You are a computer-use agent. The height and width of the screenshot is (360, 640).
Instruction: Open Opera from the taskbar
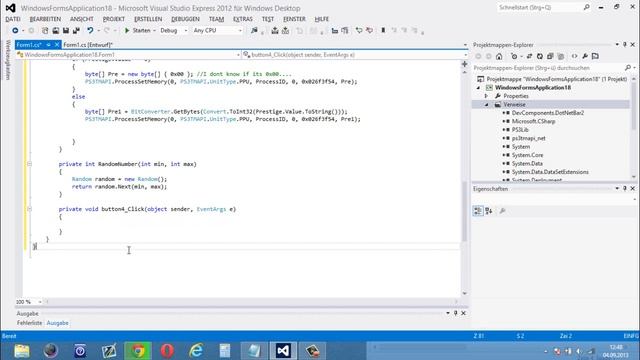click(x=167, y=351)
